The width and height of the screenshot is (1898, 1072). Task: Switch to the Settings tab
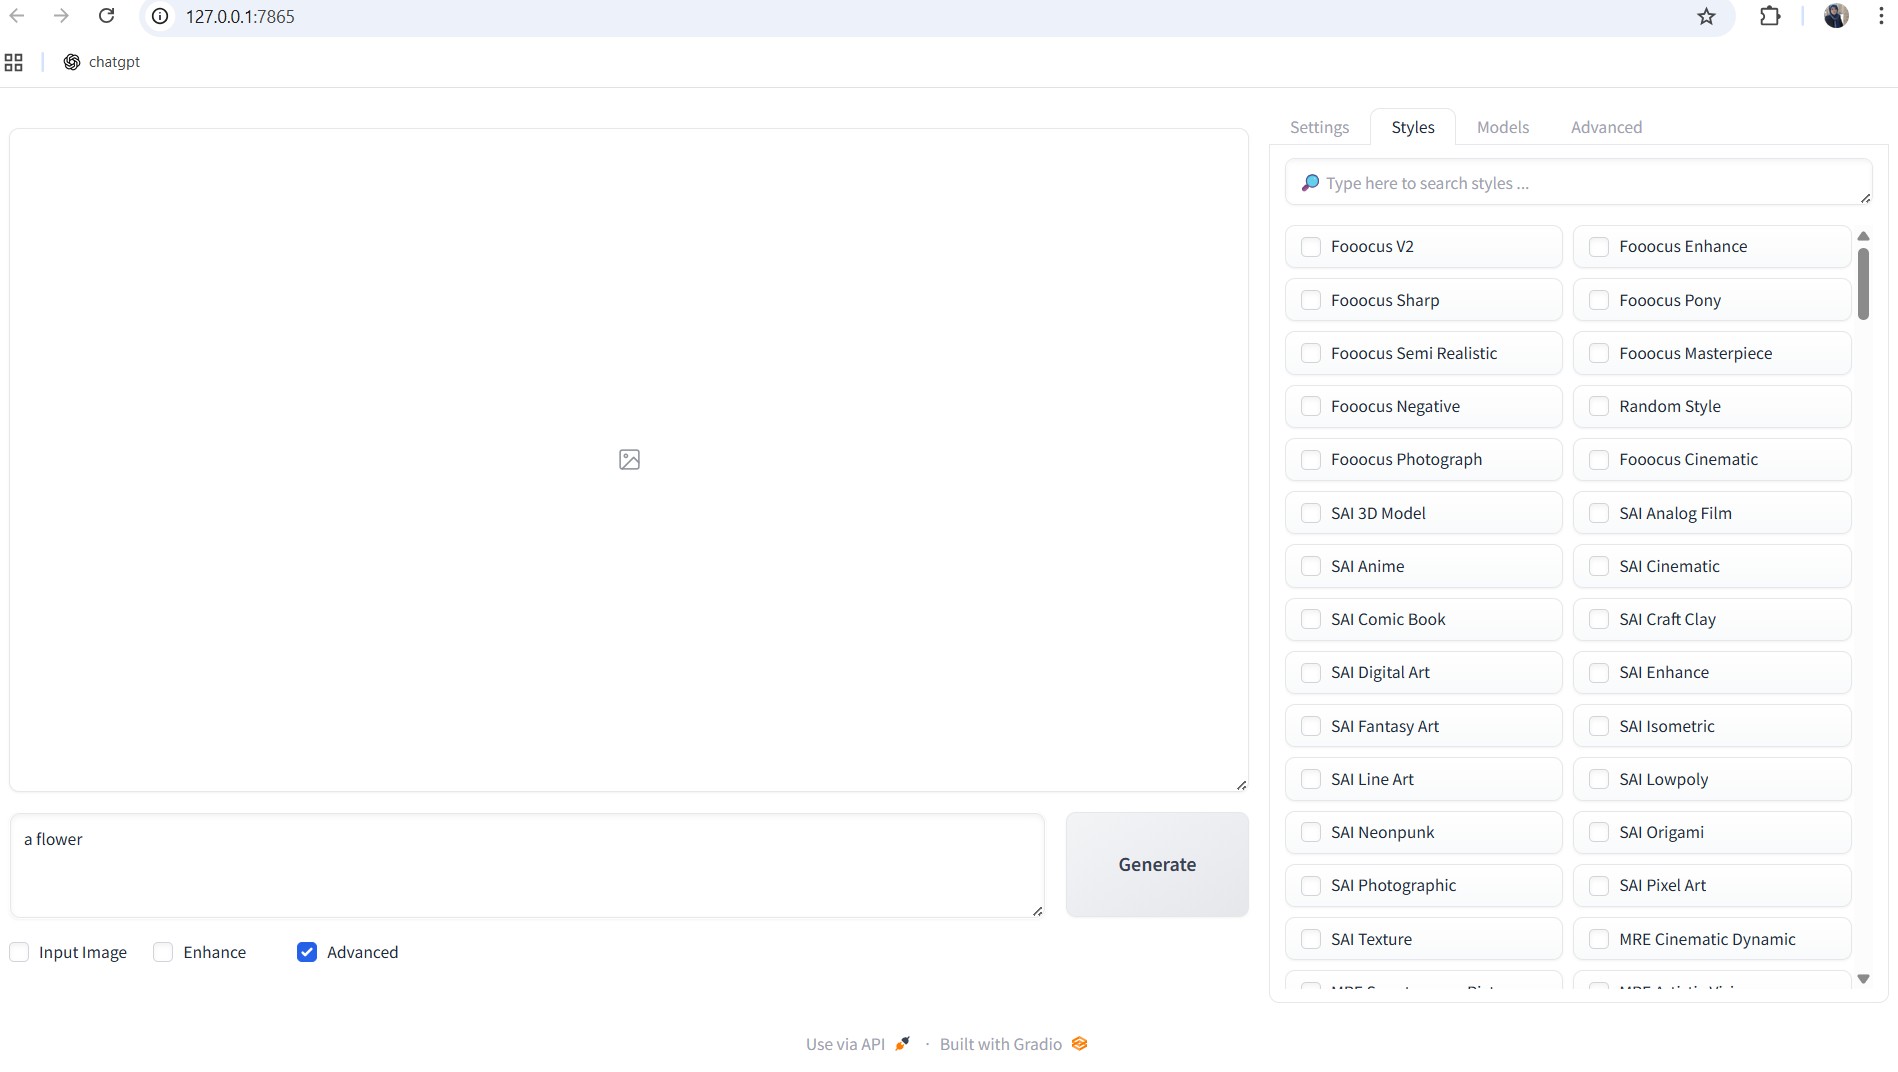point(1319,127)
